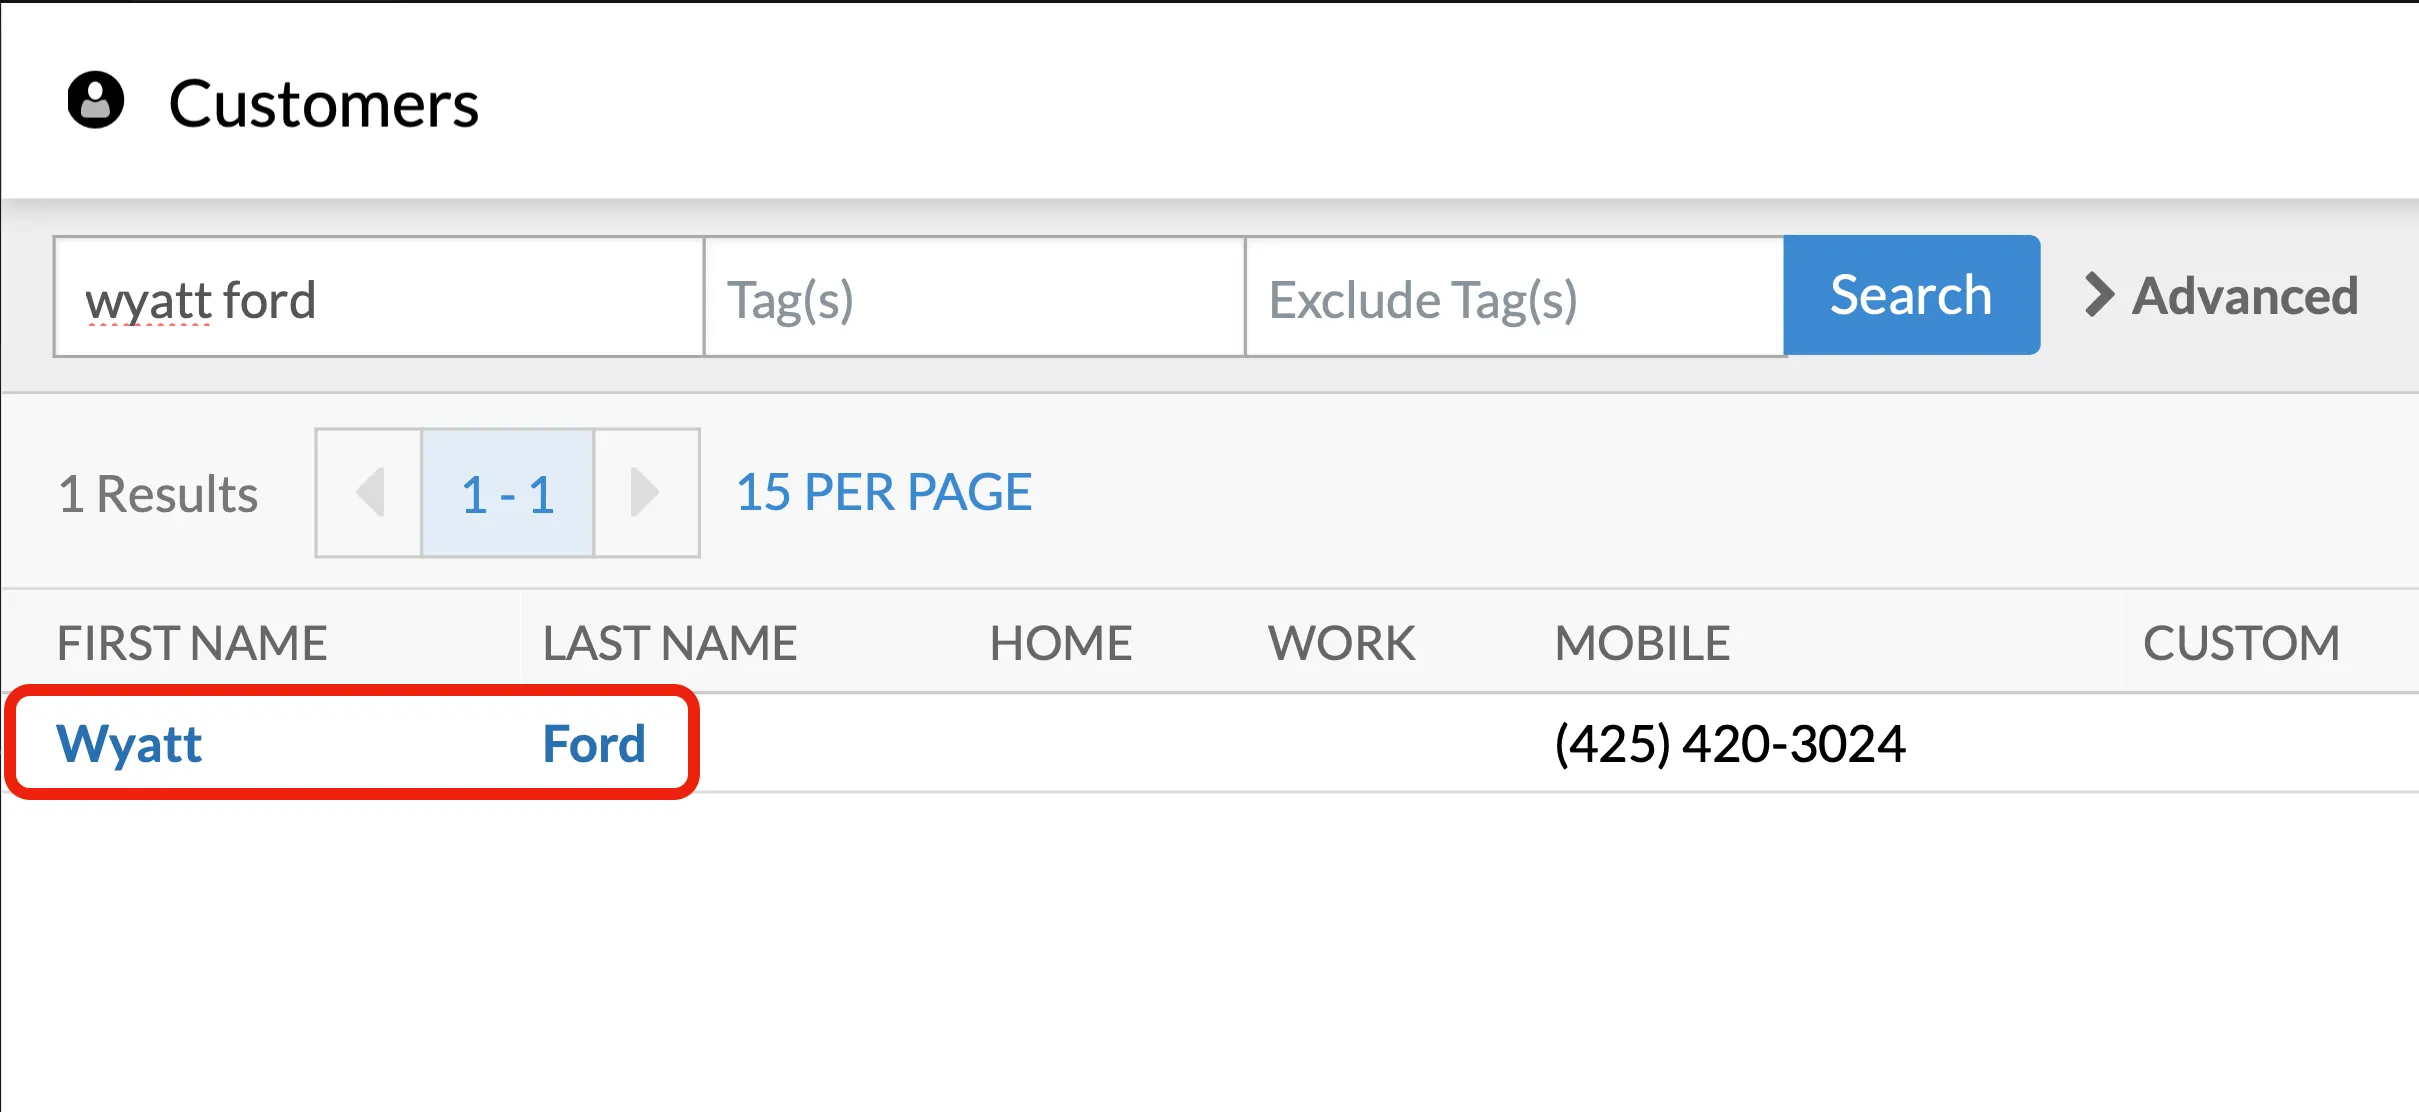The width and height of the screenshot is (2419, 1112).
Task: Open customer Wyatt by first name link
Action: 129,744
